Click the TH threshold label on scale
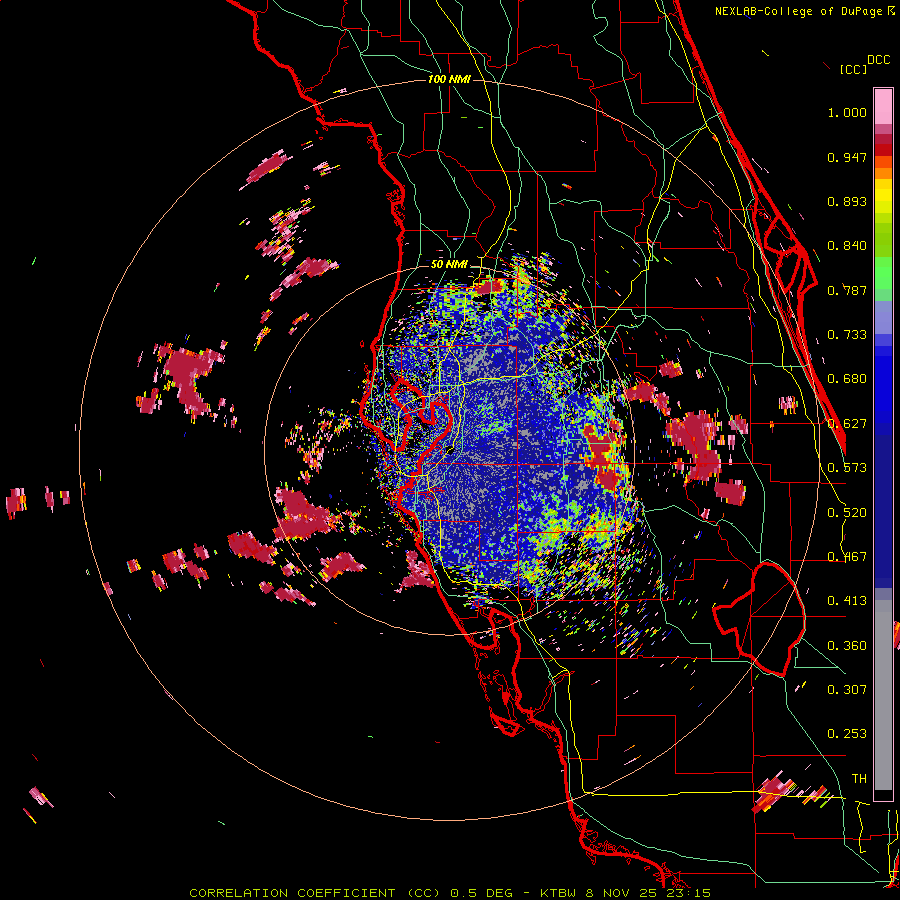Viewport: 900px width, 900px height. [859, 778]
